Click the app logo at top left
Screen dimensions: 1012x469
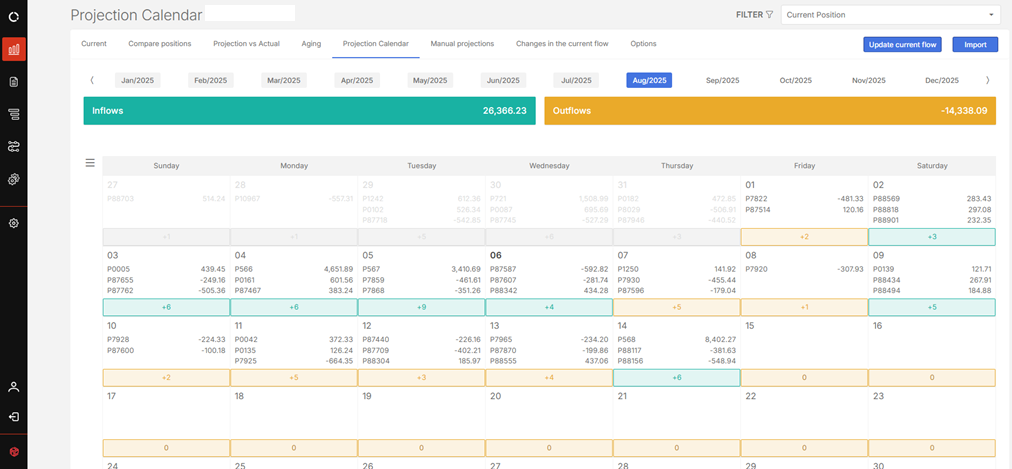14,16
